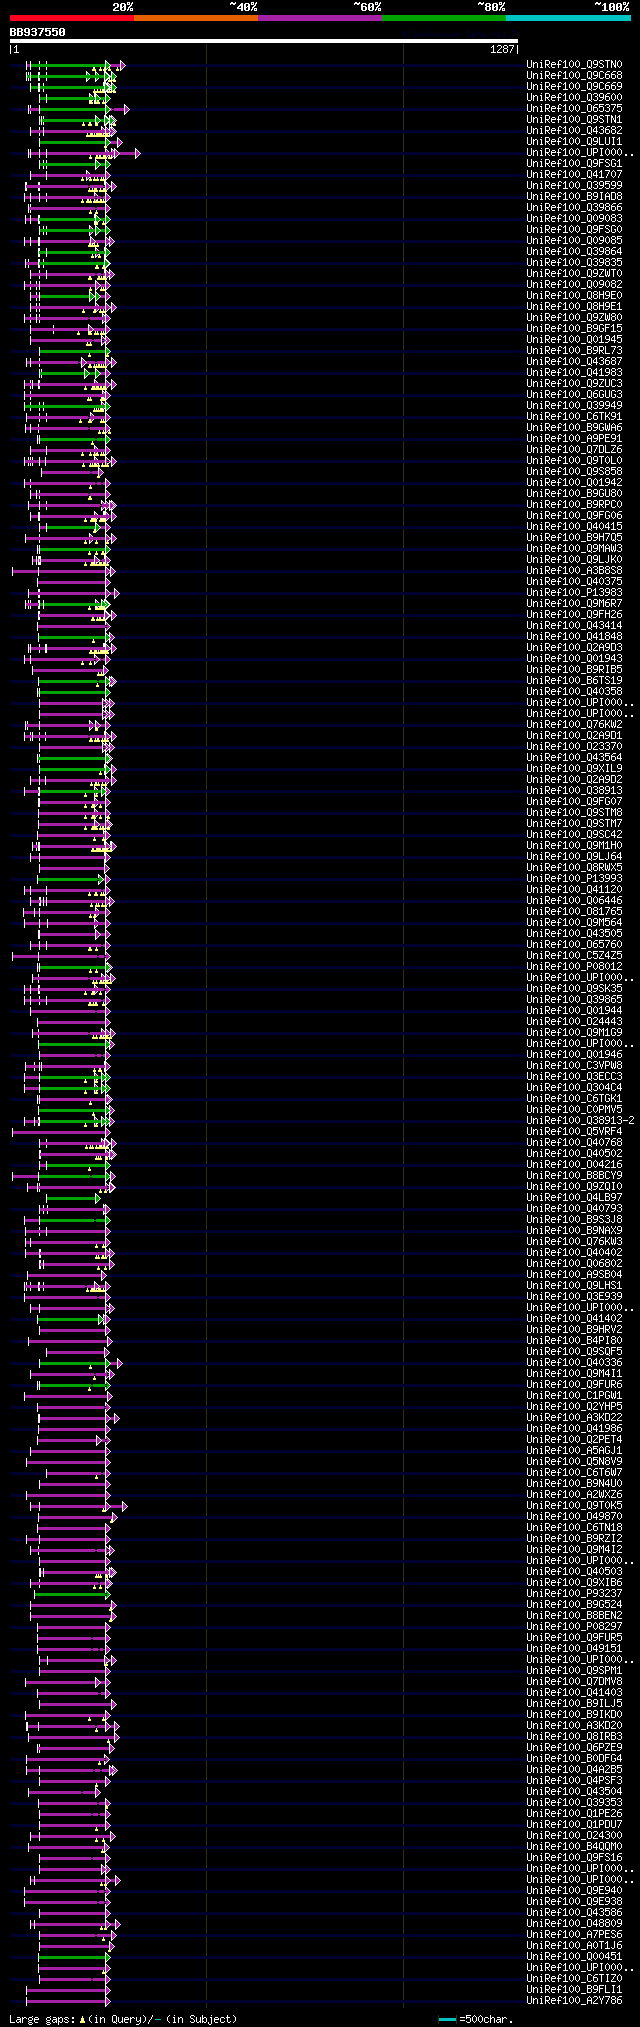The height and width of the screenshot is (2027, 640).
Task: Click the red ~20% identity legend bar
Action: click(71, 18)
